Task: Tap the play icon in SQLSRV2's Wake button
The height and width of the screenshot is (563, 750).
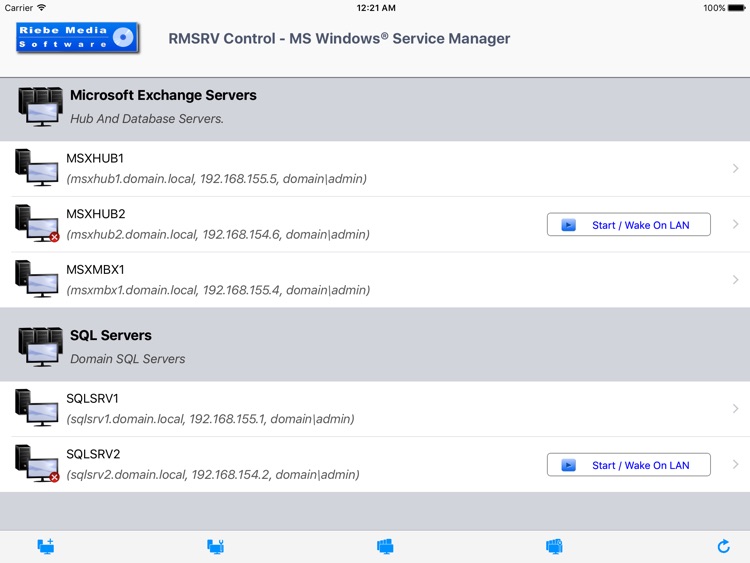Action: click(568, 465)
